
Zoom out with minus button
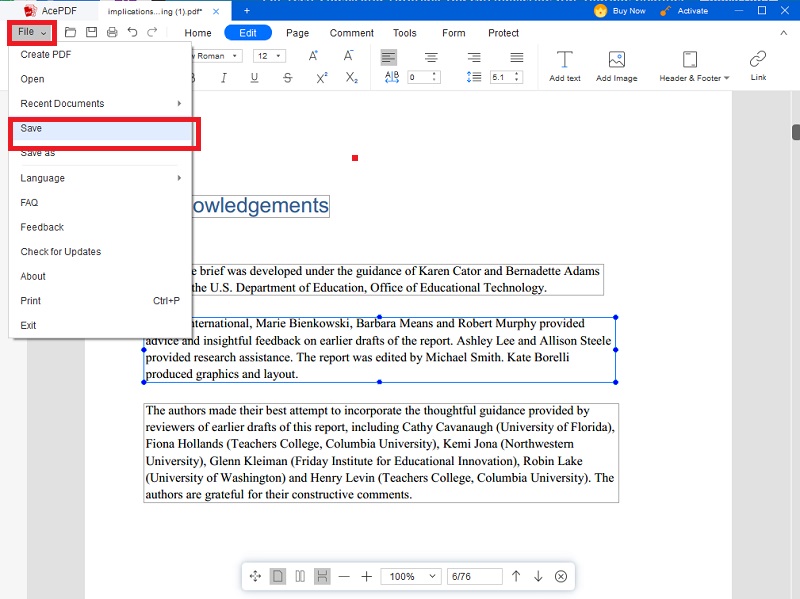click(344, 577)
